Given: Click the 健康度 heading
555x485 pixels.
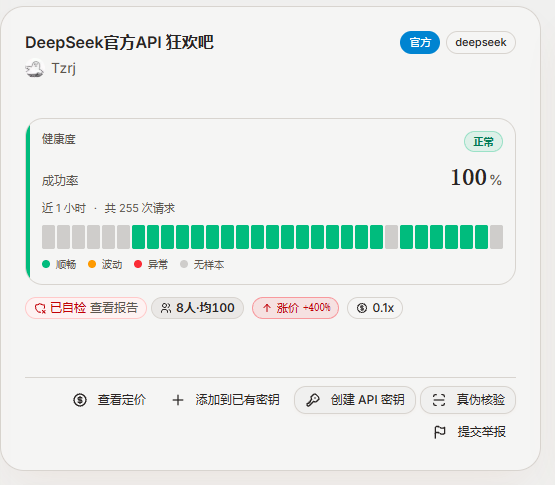Looking at the screenshot, I should (x=59, y=139).
